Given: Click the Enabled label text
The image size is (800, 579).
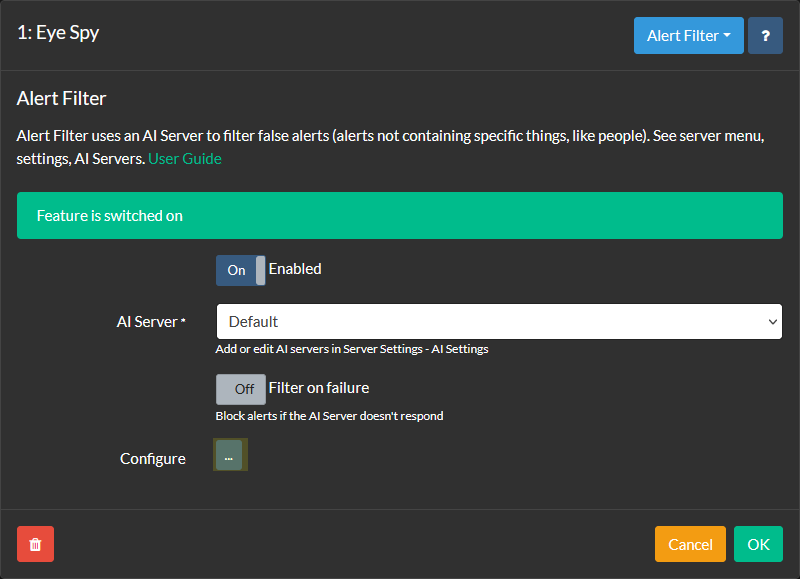Looking at the screenshot, I should coord(295,269).
